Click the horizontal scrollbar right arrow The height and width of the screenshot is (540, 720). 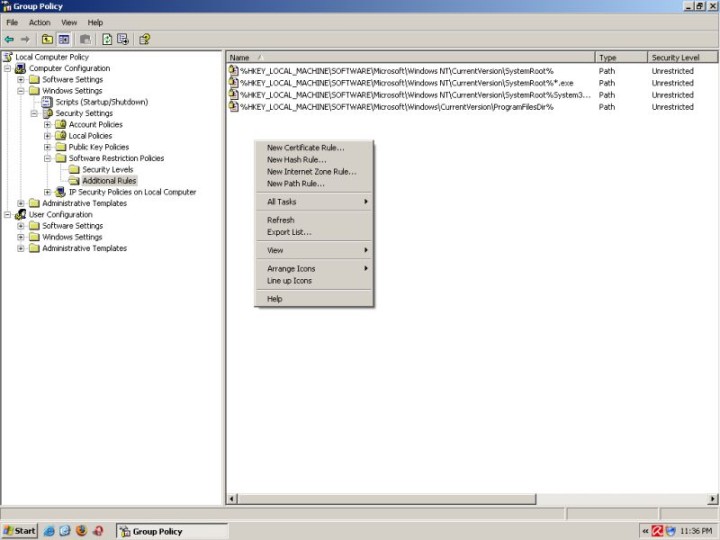click(x=713, y=499)
